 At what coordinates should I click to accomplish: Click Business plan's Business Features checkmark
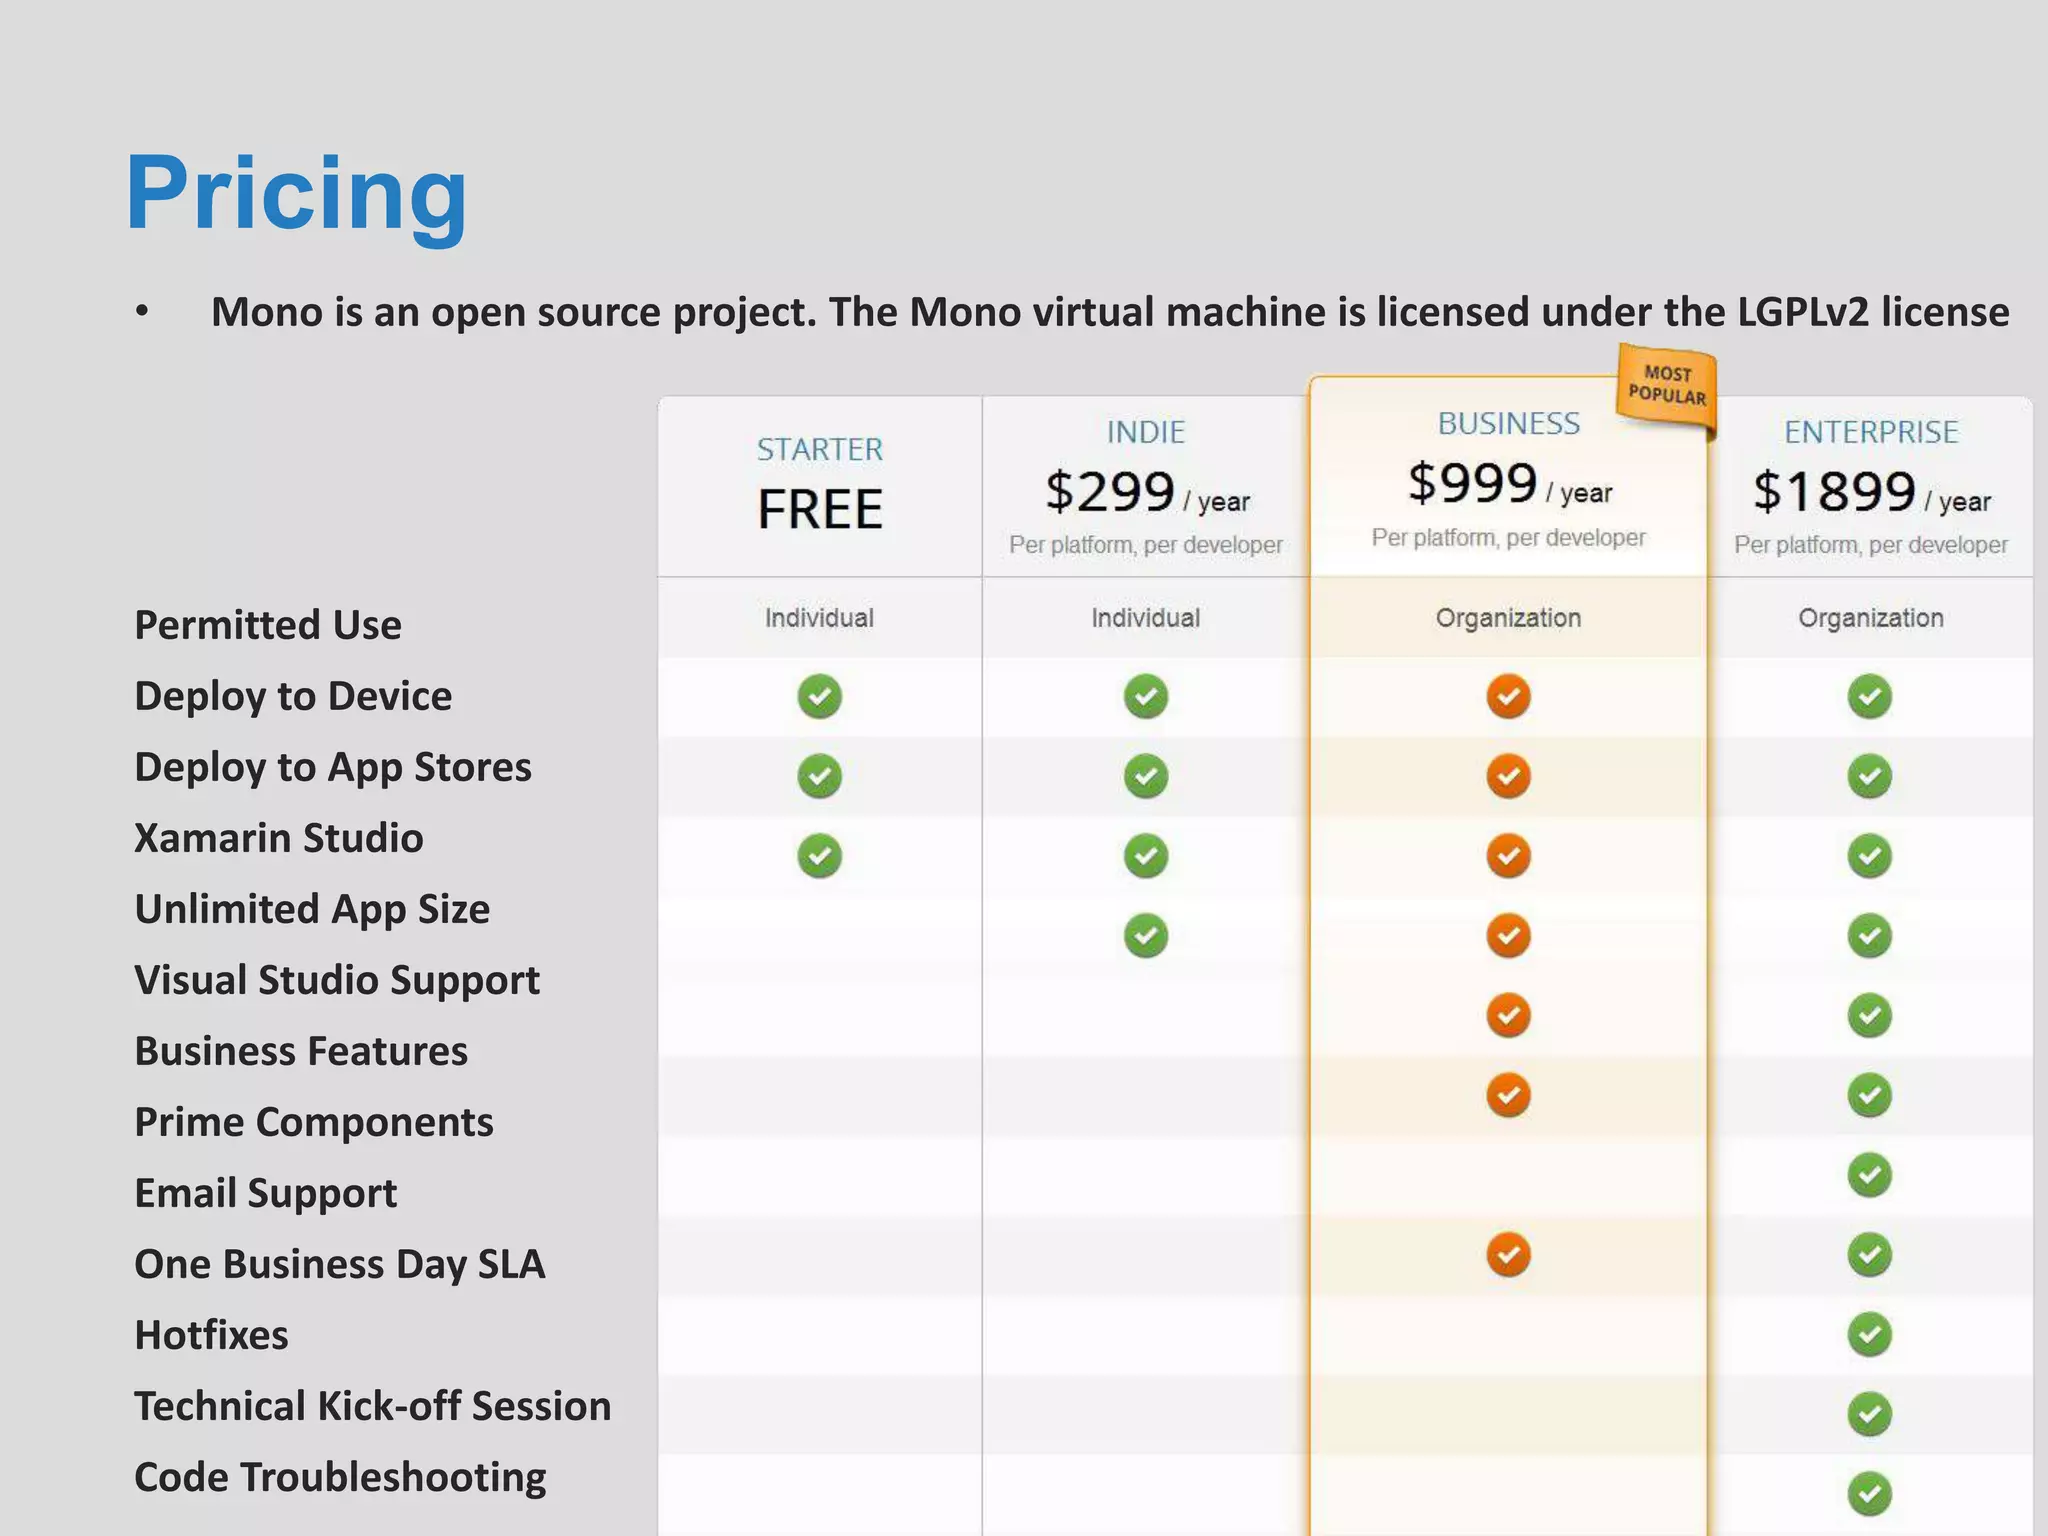pyautogui.click(x=1508, y=1095)
